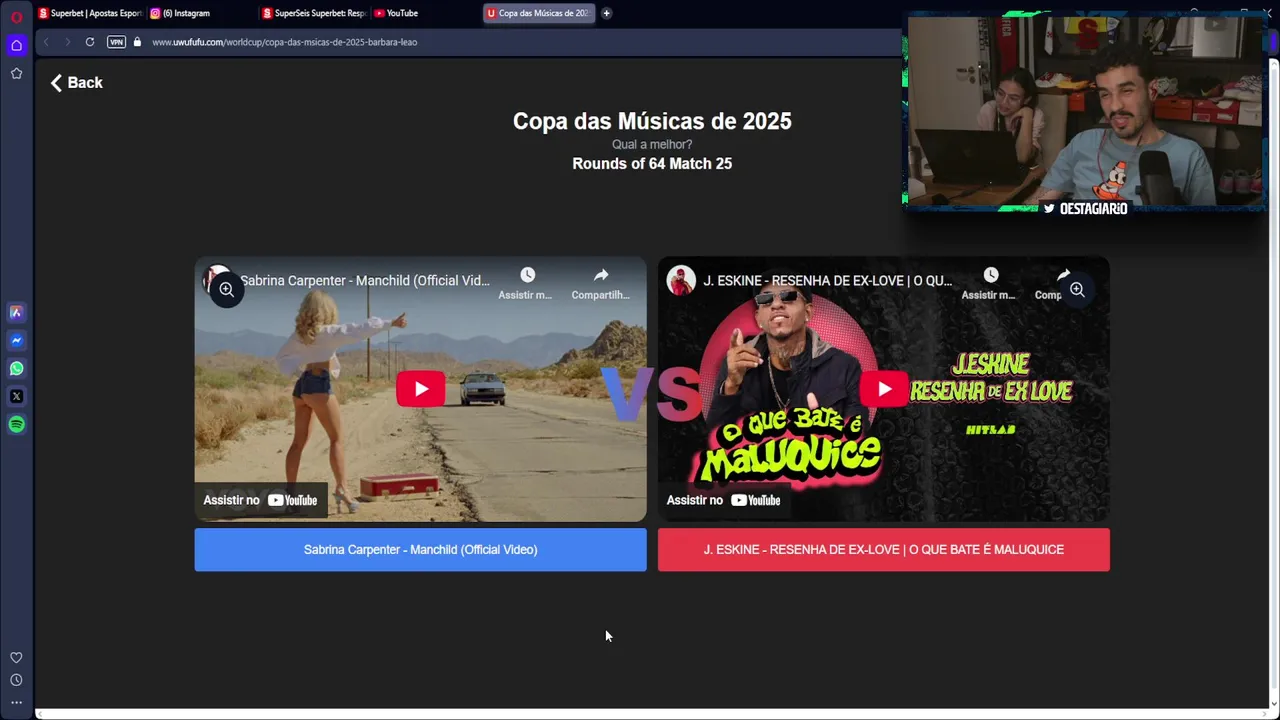
Task: Open 'Assistir no YouTube' on Manchild video
Action: tap(260, 500)
